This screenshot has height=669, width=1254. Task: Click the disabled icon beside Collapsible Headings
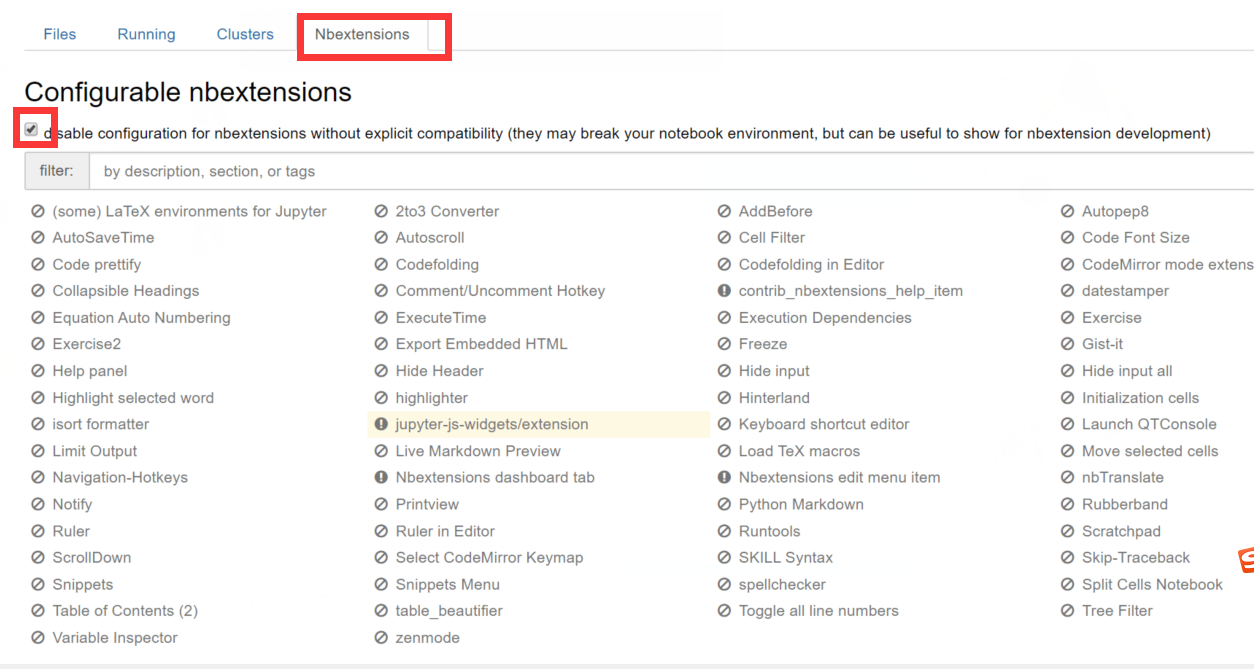(x=38, y=291)
